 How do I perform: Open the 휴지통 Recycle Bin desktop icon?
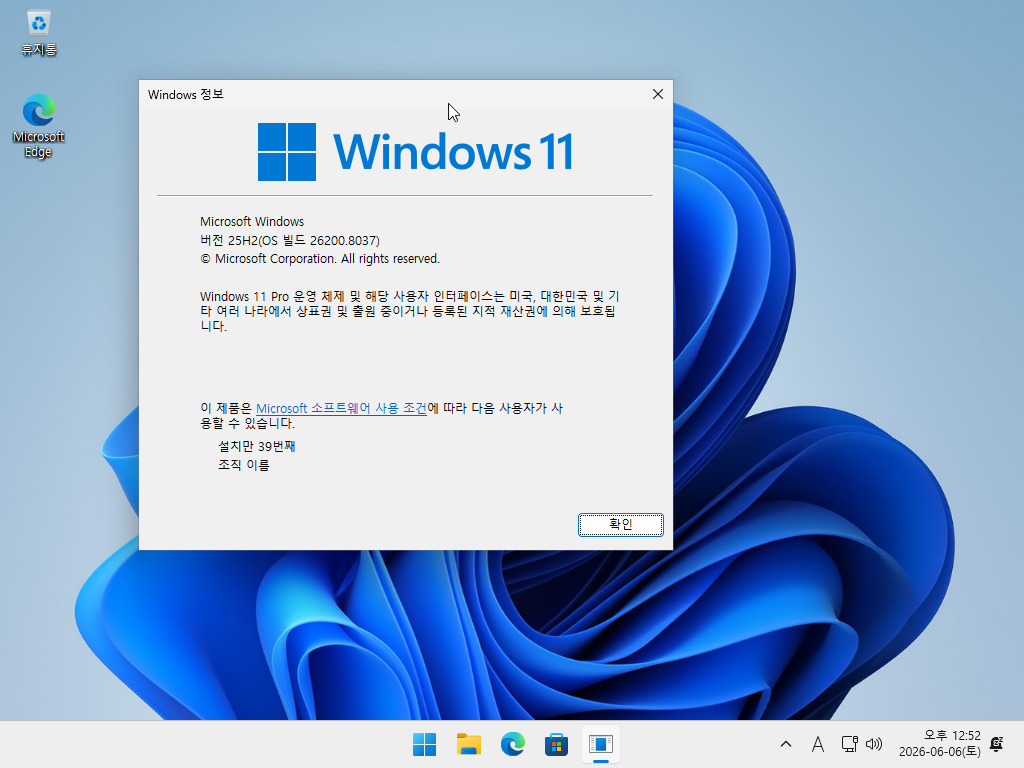[39, 34]
